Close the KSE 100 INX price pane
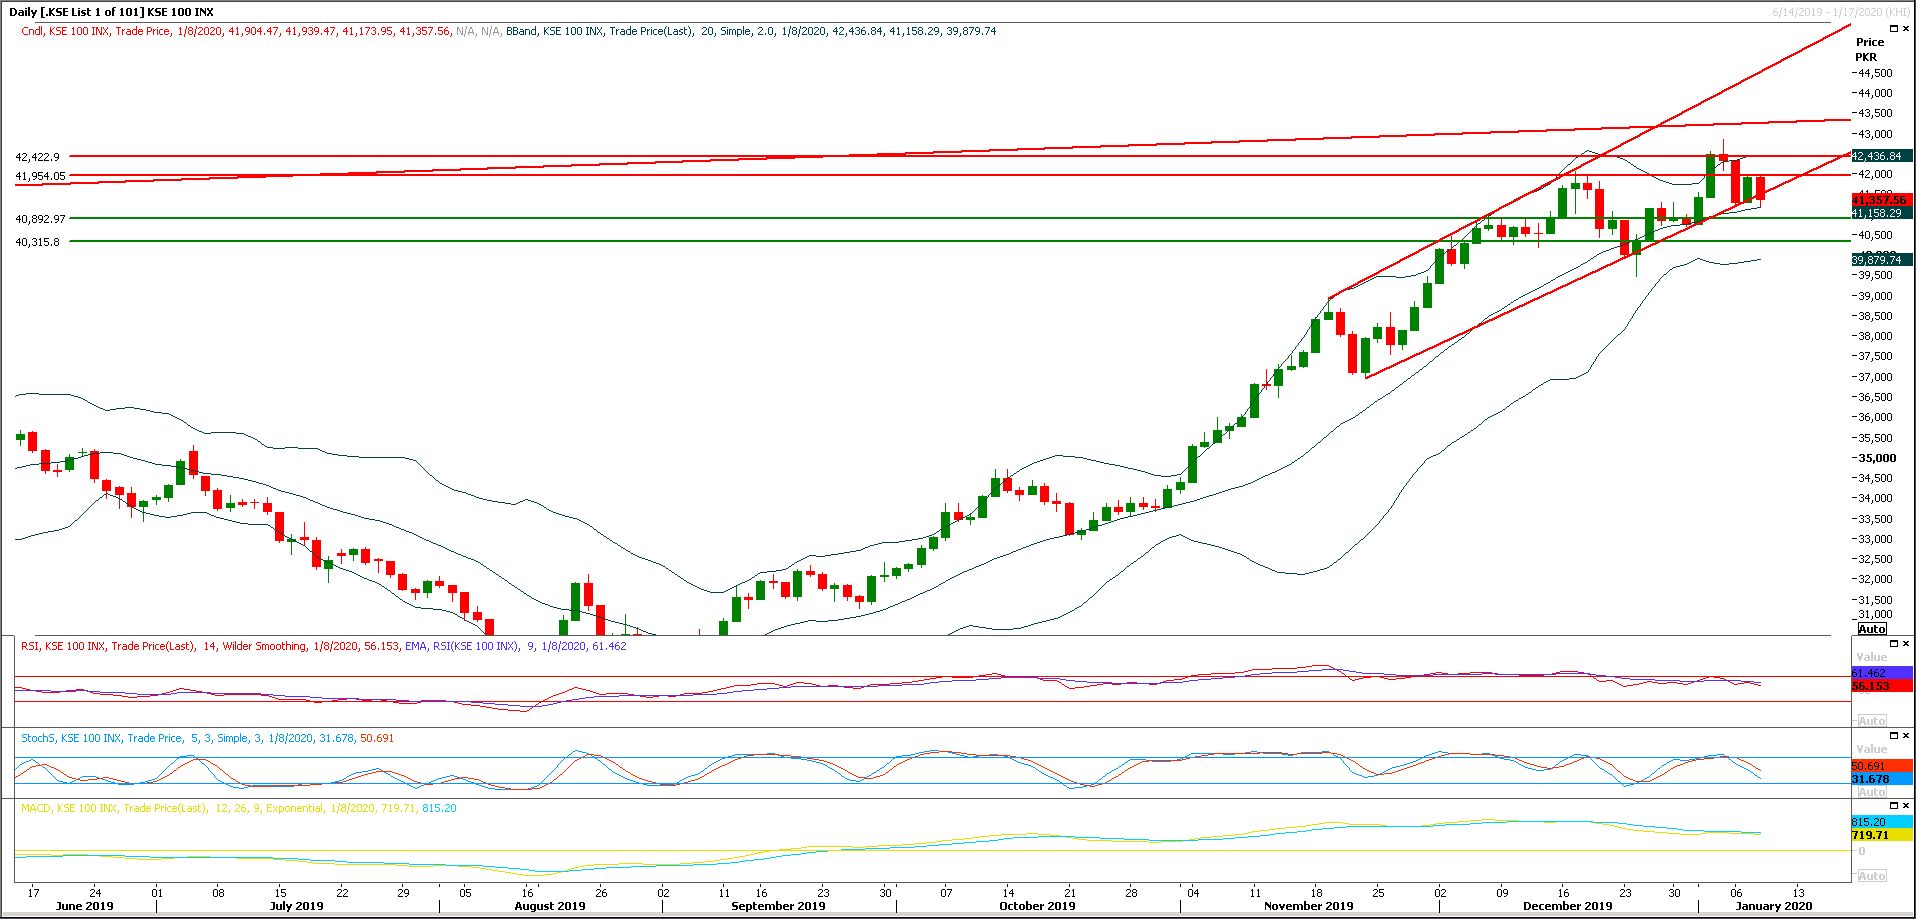The width and height of the screenshot is (1916, 919). click(x=1906, y=28)
